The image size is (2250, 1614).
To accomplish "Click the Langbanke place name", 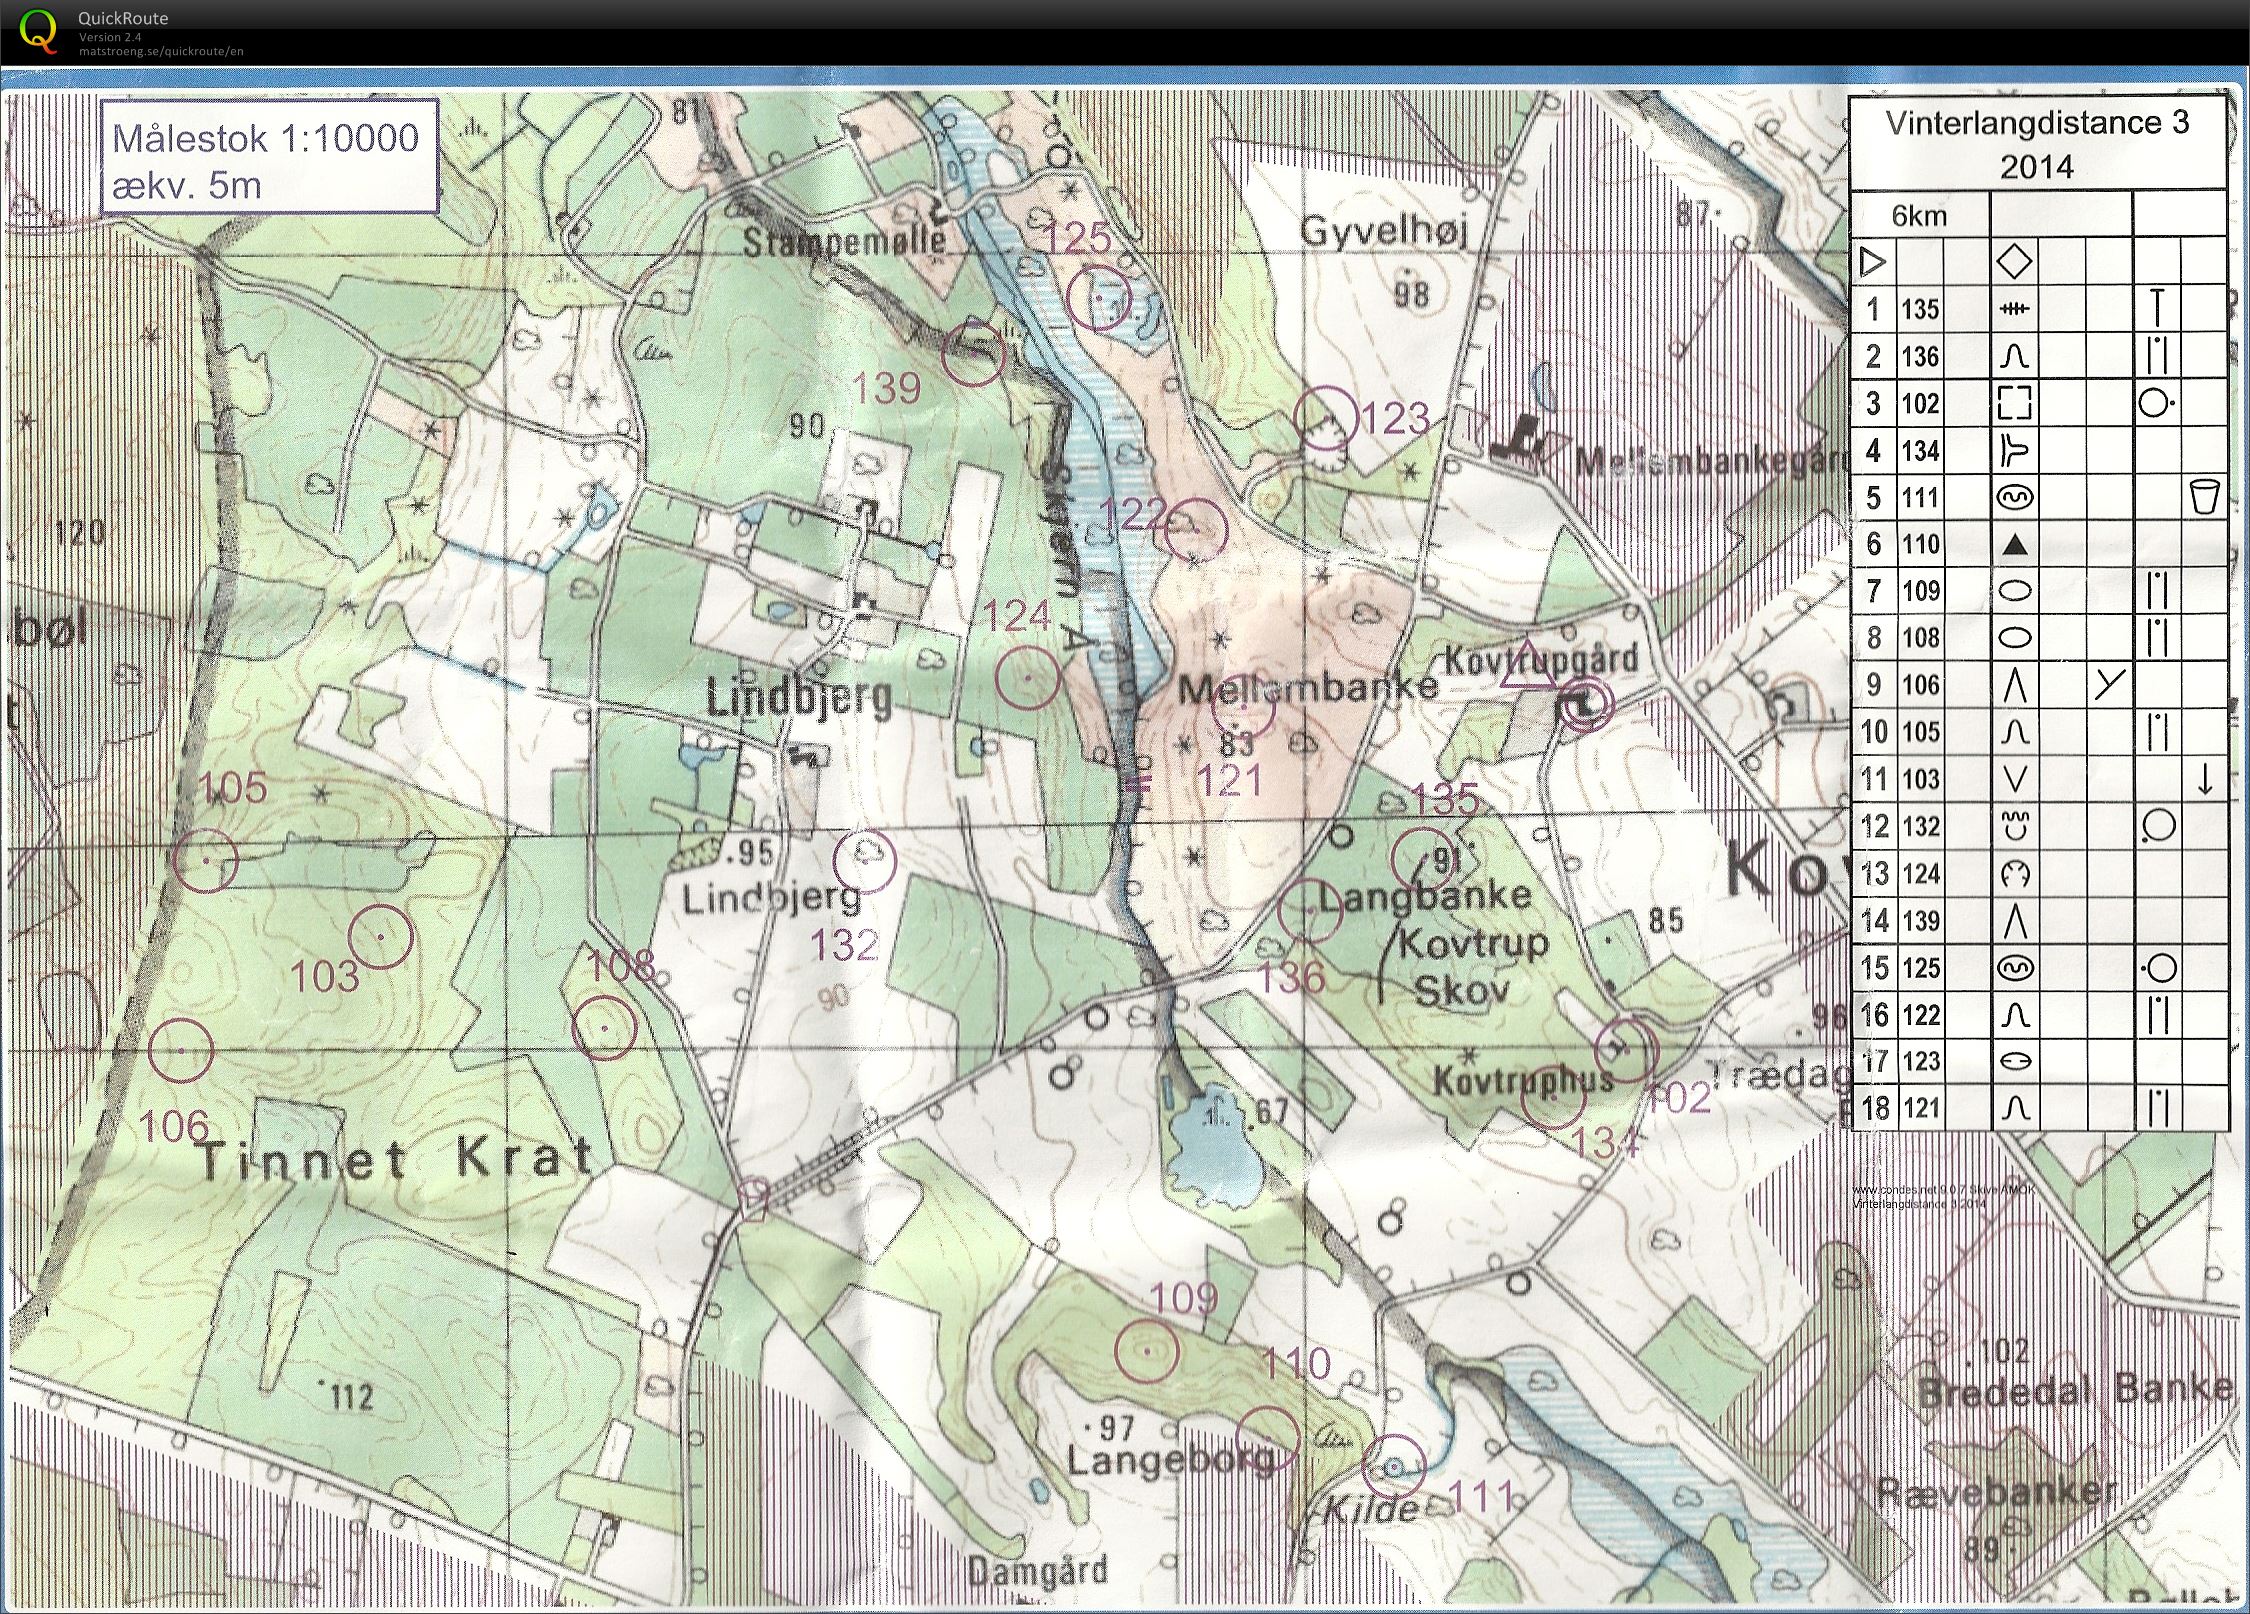I will click(1424, 895).
